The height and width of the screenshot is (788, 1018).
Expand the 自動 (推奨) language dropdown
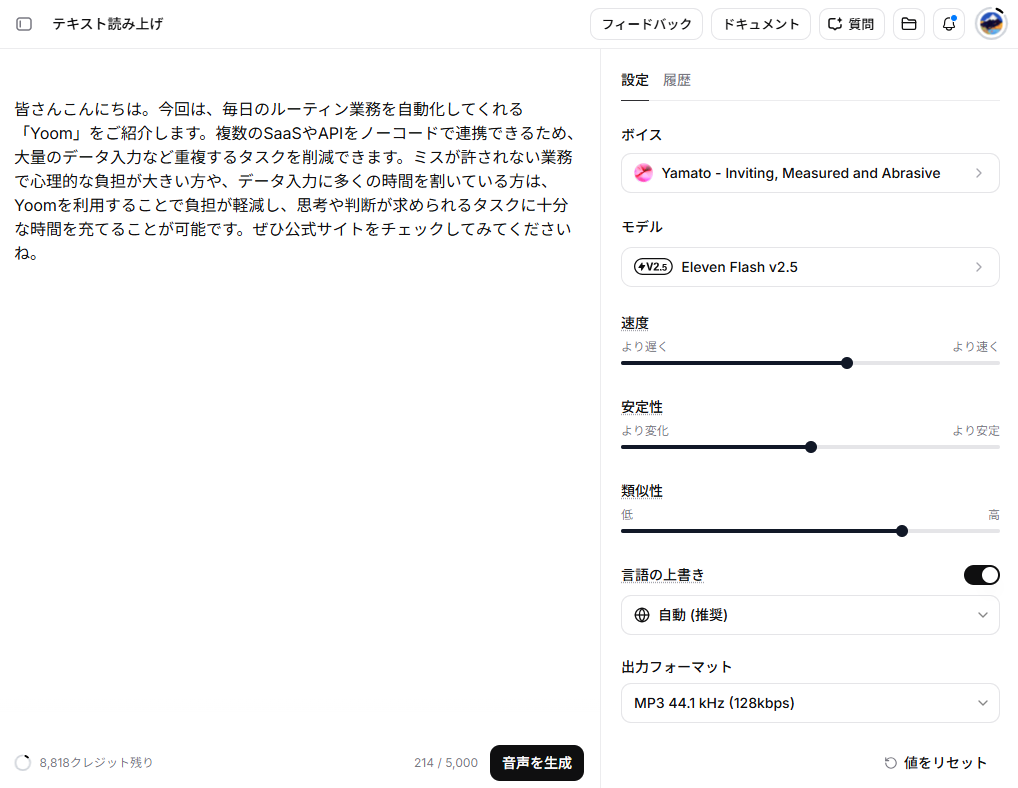coord(810,615)
